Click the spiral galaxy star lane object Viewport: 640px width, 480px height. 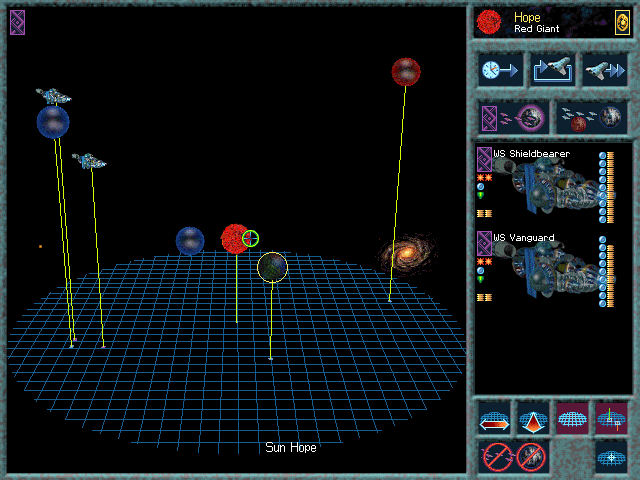(x=406, y=254)
